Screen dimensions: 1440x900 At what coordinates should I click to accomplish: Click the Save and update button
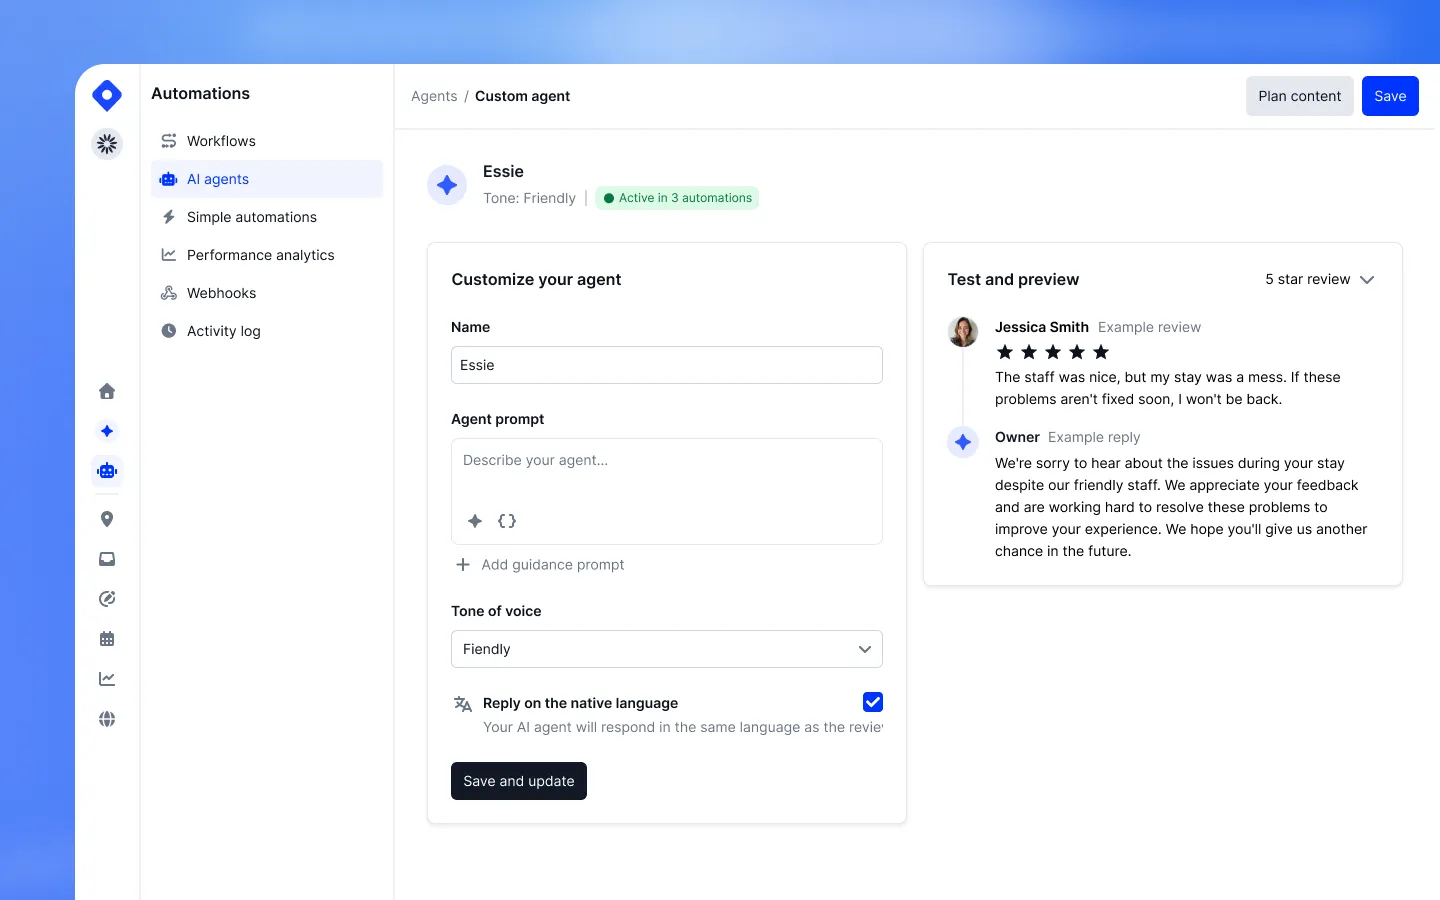(x=518, y=781)
